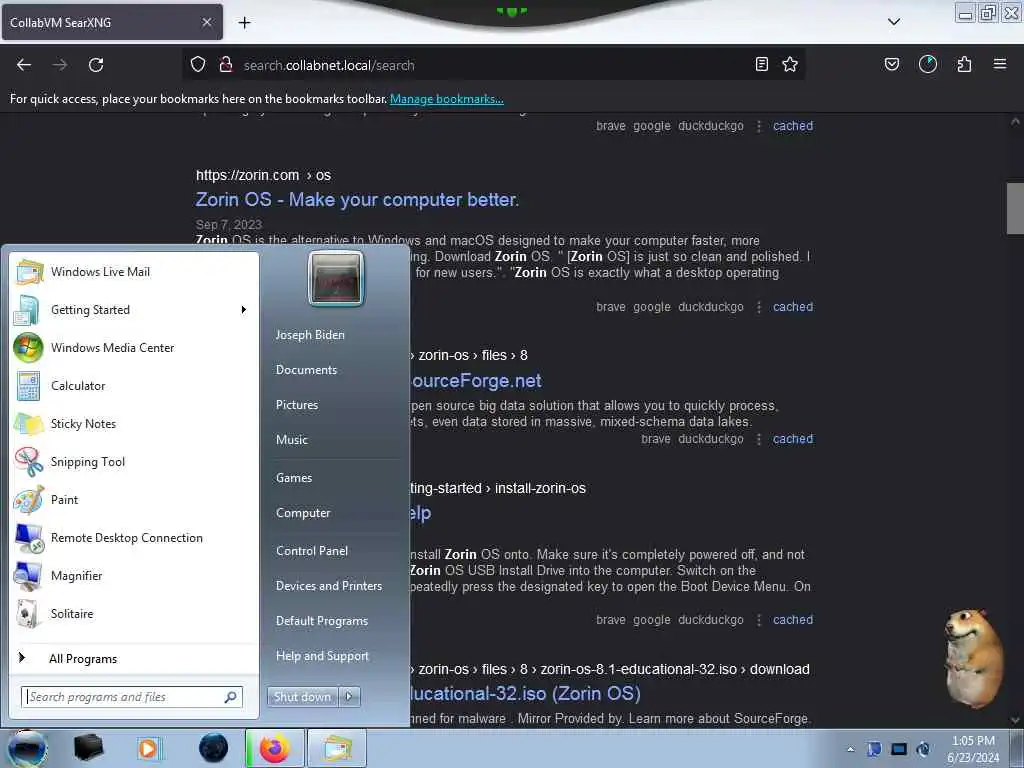Open the Firefox extensions menu

(964, 64)
